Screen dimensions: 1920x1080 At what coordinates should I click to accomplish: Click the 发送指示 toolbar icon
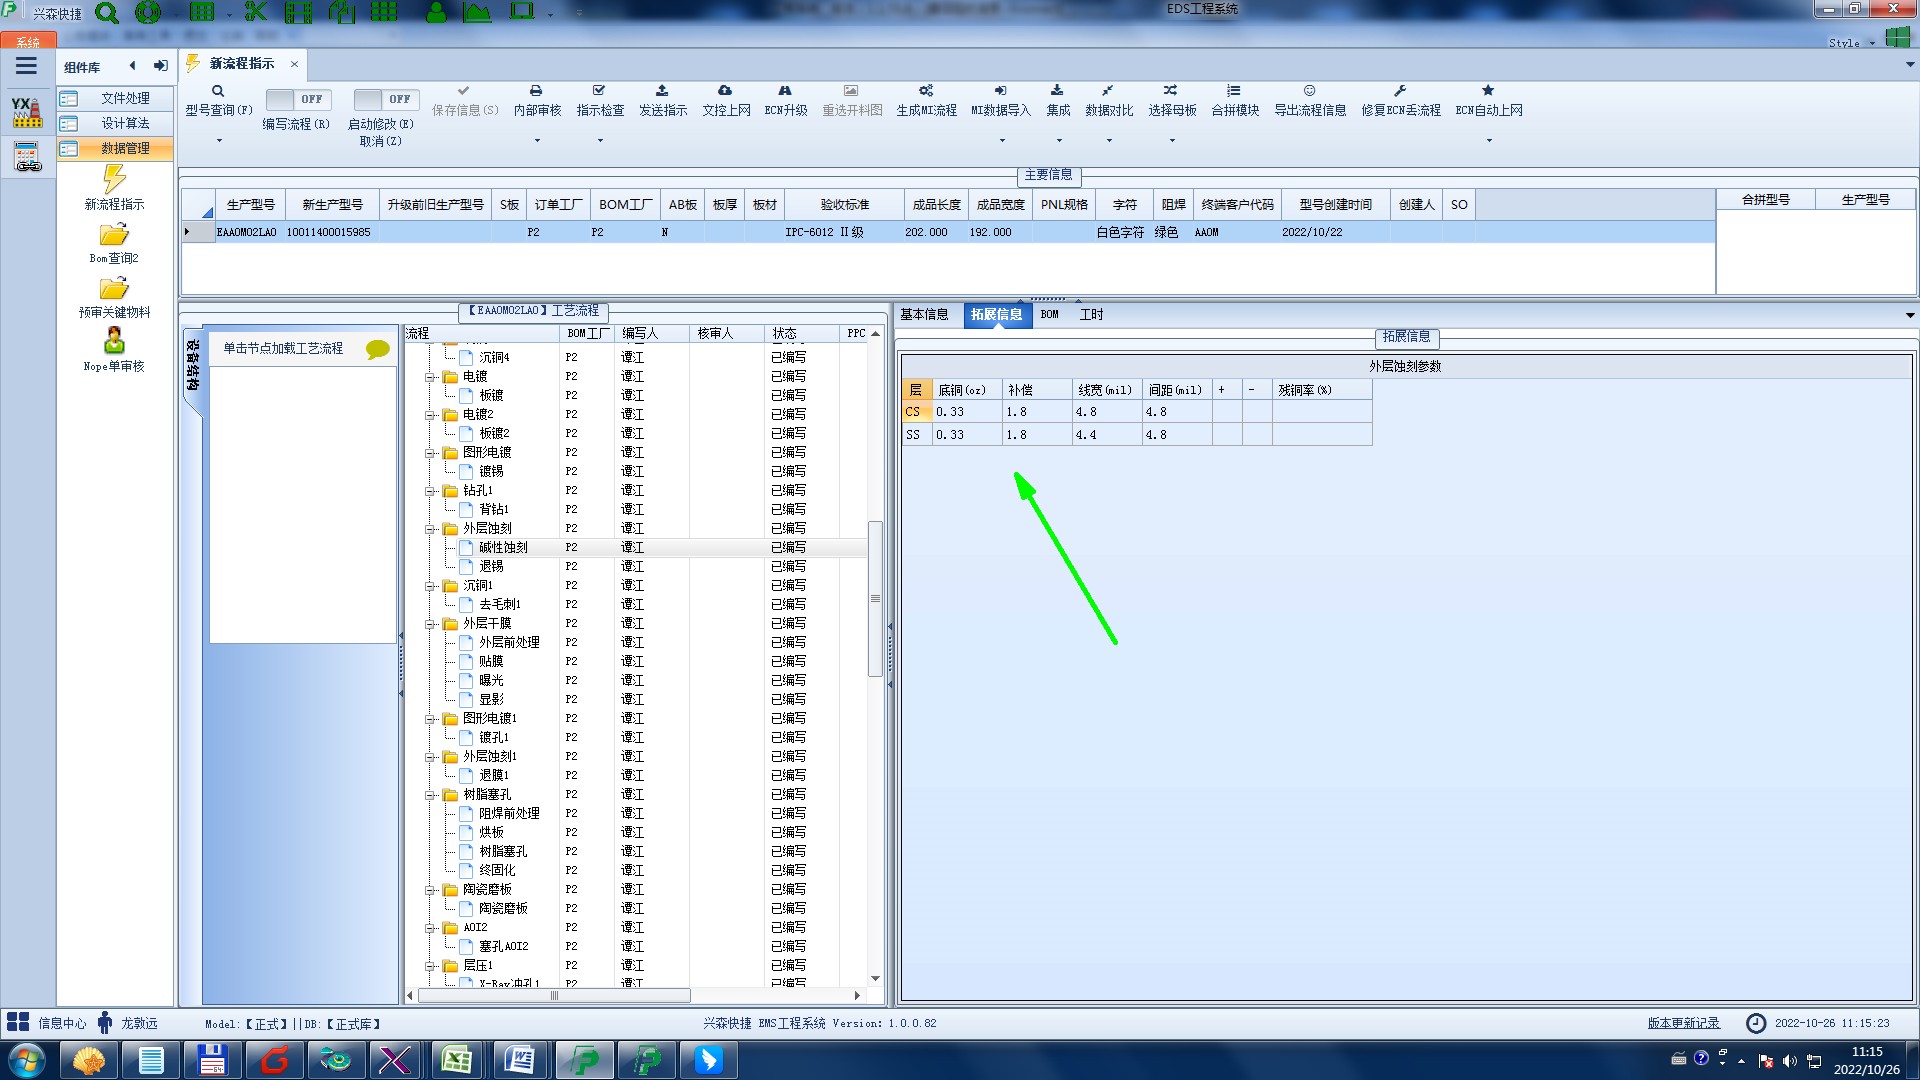[662, 91]
